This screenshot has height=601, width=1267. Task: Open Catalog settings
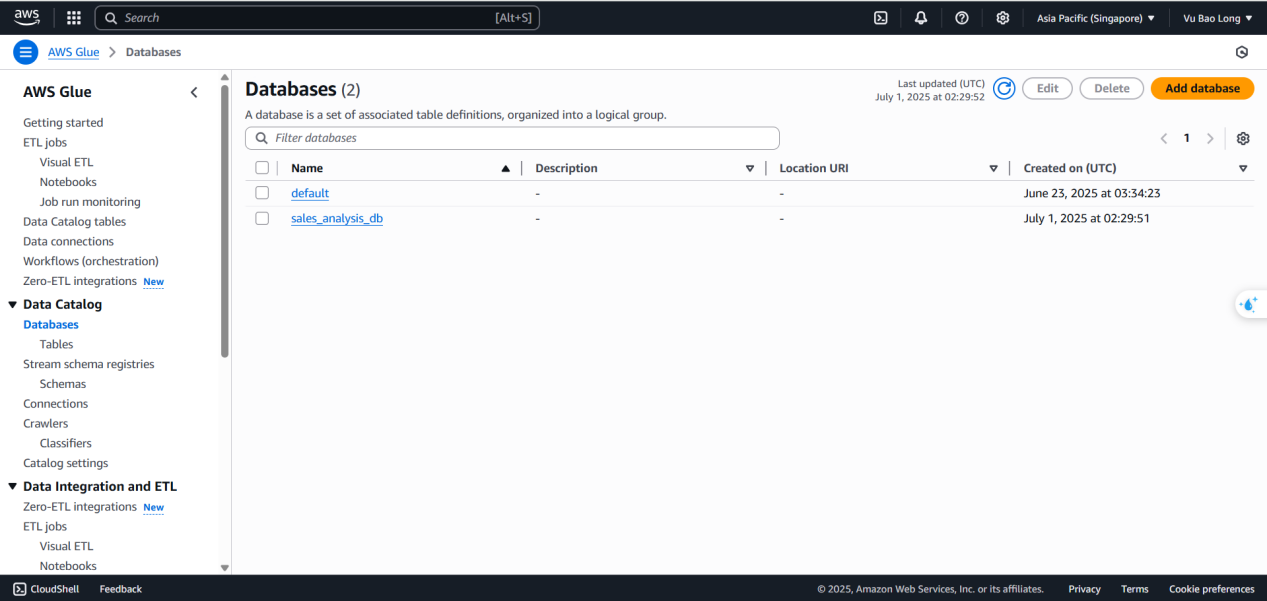pos(66,463)
